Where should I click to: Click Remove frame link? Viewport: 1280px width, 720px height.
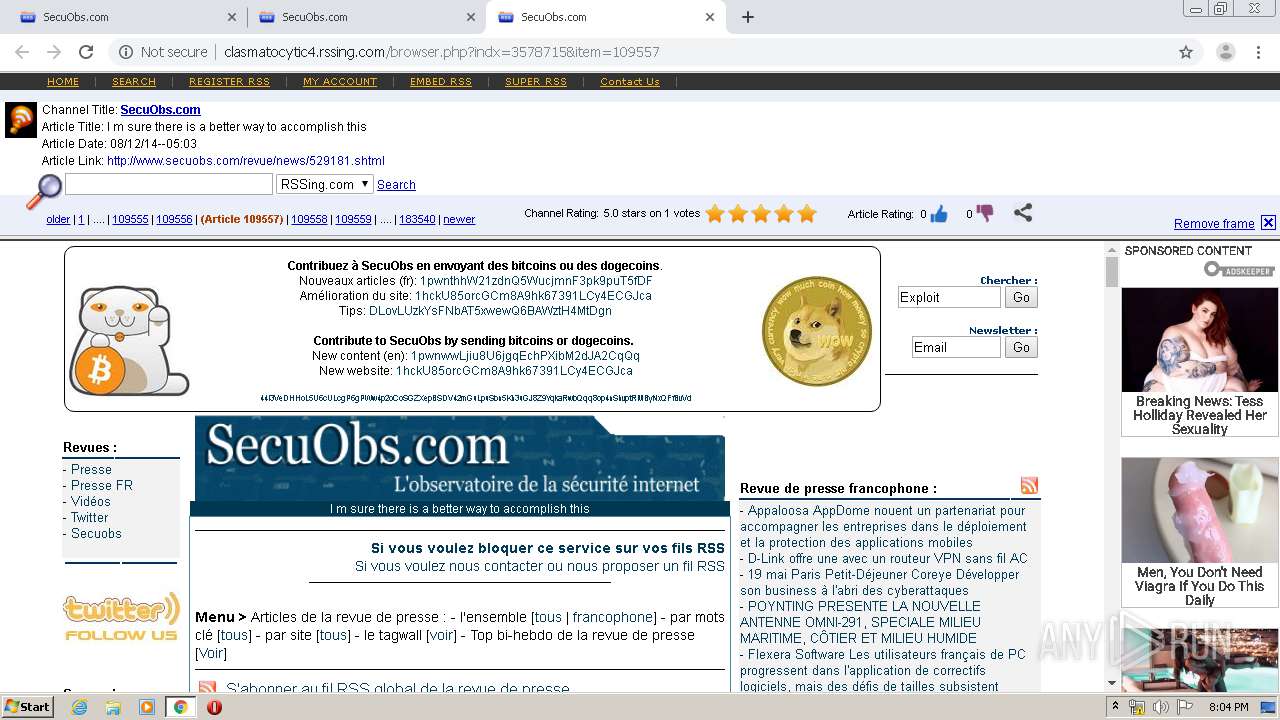click(x=1214, y=224)
